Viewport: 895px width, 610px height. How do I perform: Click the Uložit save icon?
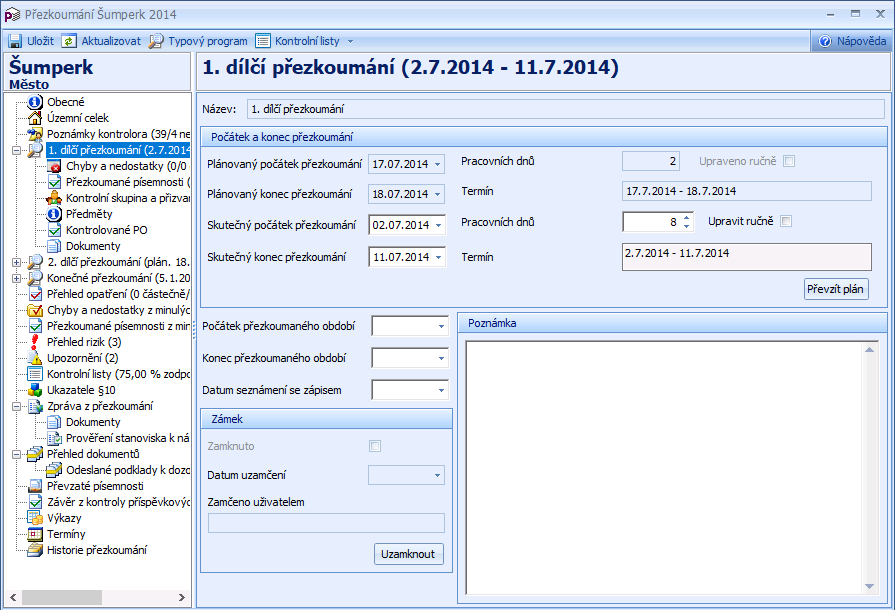15,41
